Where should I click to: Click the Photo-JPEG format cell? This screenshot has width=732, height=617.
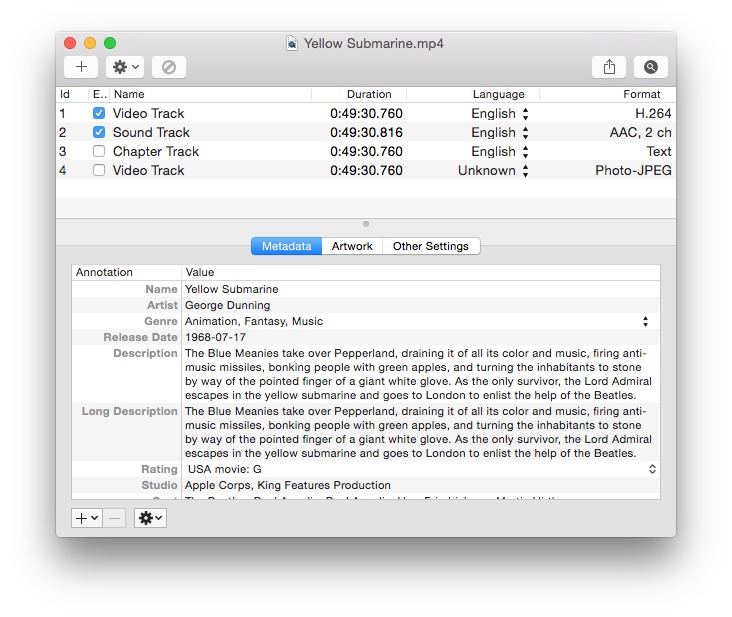point(633,170)
